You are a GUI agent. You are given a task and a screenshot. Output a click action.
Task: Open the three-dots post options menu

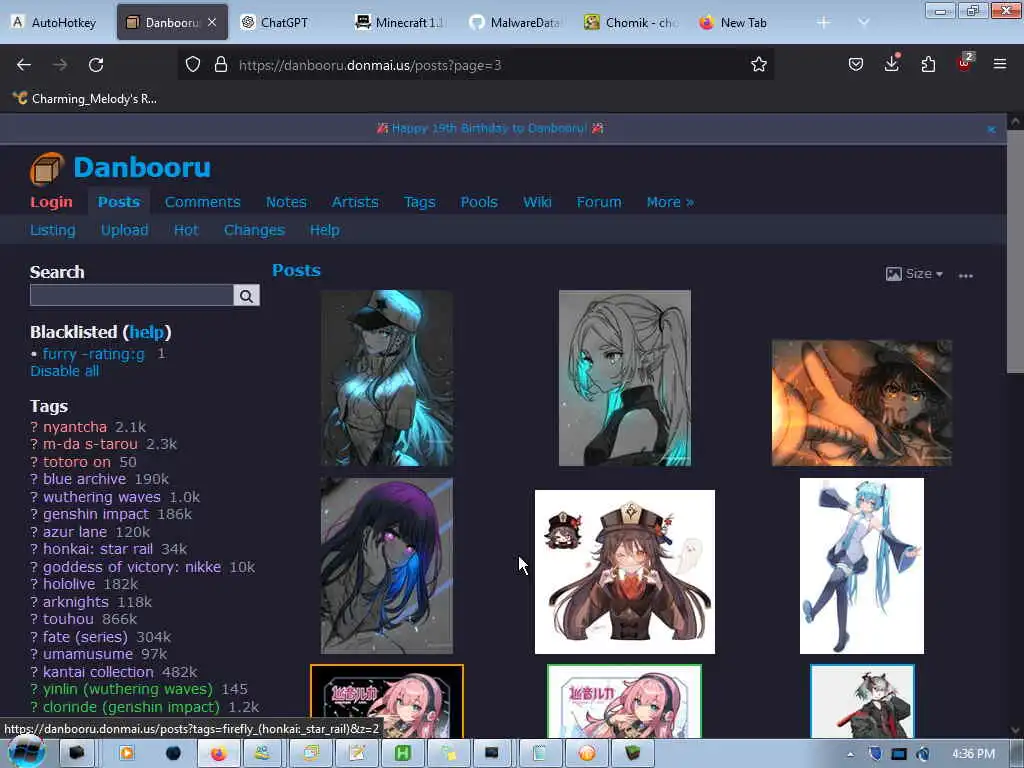coord(966,276)
